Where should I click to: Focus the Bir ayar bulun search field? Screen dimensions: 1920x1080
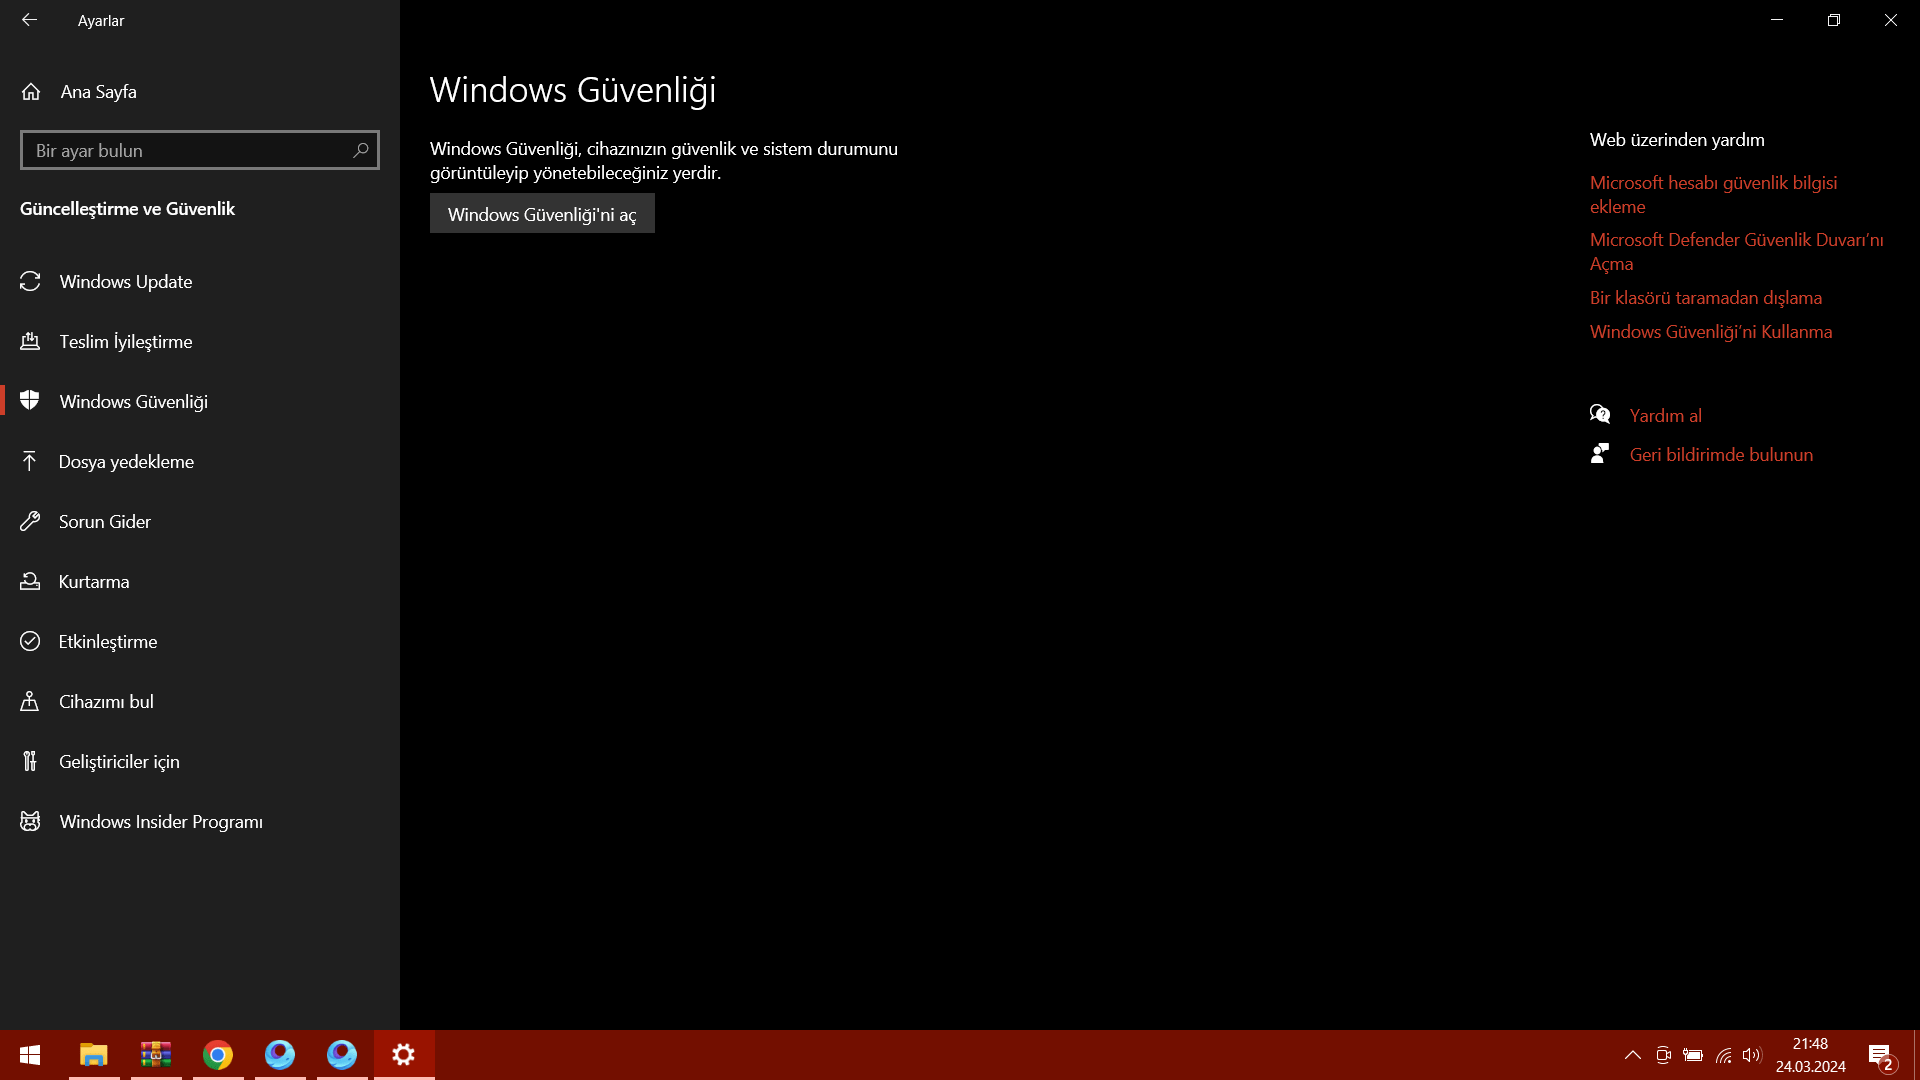(200, 150)
